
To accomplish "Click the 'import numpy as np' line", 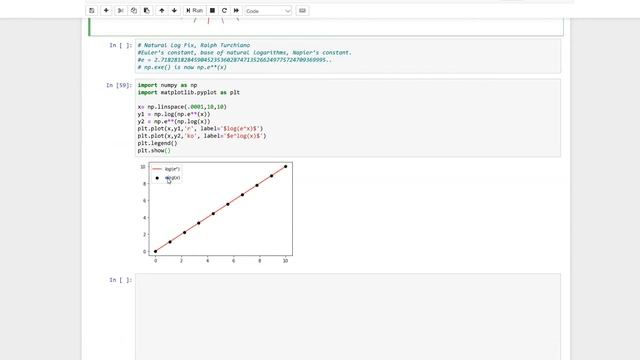I will [x=167, y=85].
